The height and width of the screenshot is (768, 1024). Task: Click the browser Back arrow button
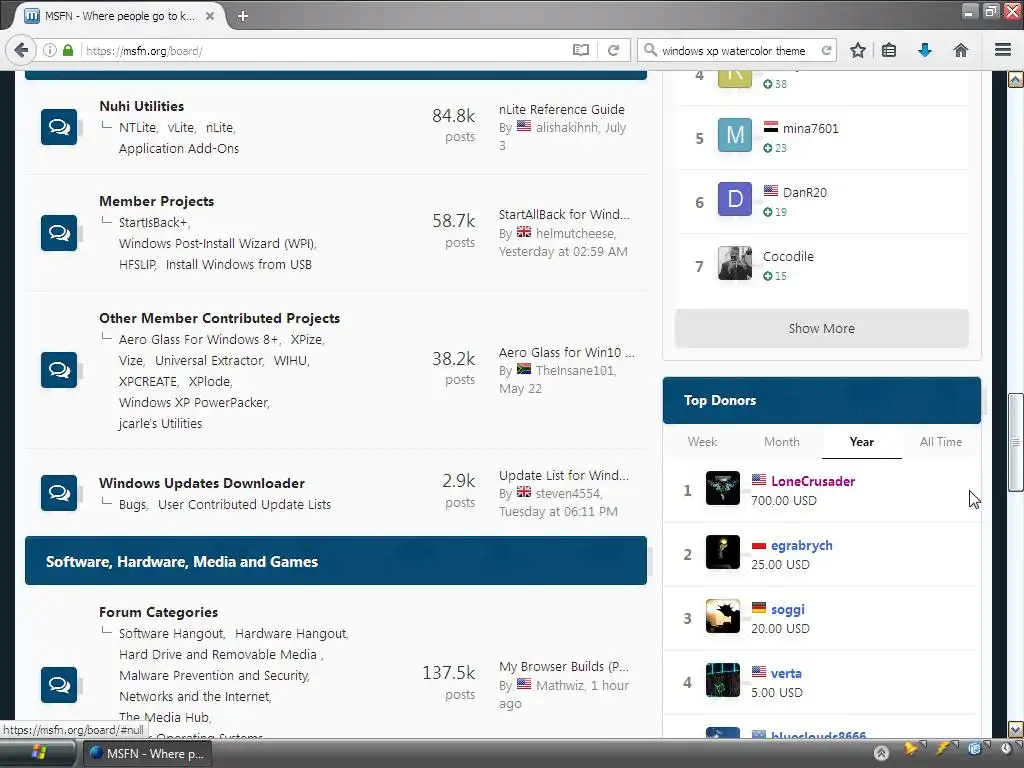[21, 50]
